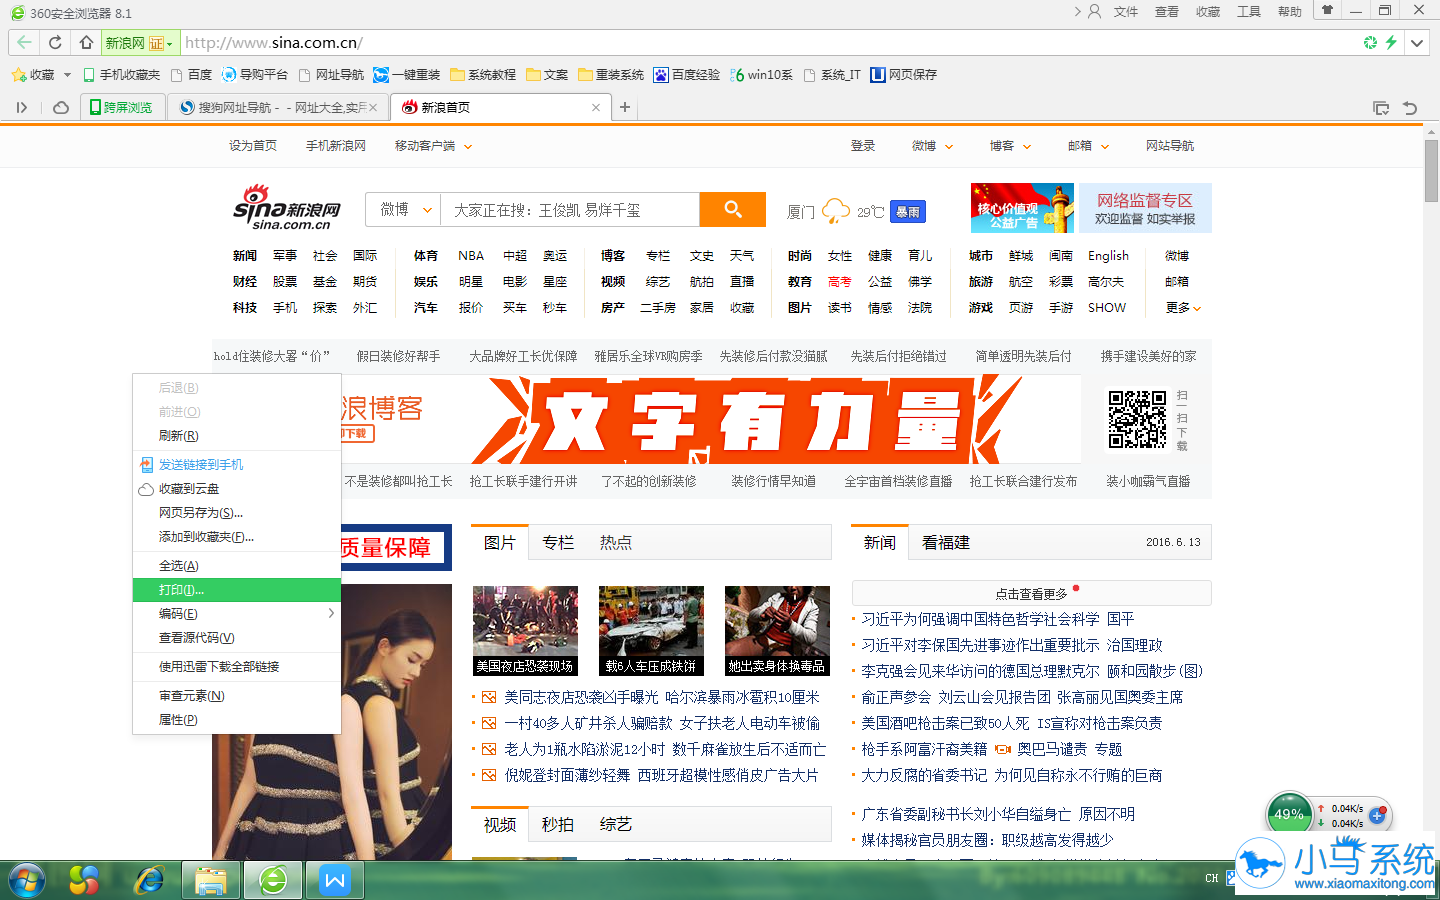Expand the 微博 top nav dropdown
1440x900 pixels.
click(x=949, y=146)
